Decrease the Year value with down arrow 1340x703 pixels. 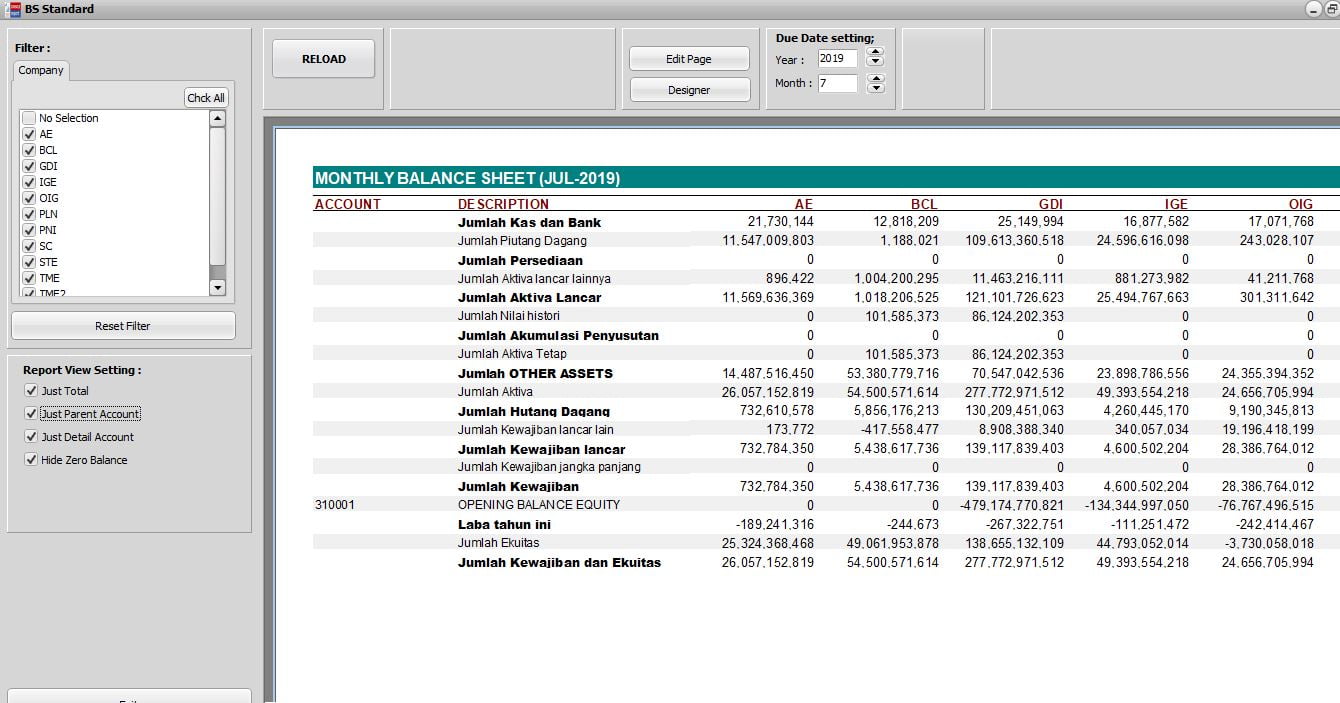coord(876,63)
